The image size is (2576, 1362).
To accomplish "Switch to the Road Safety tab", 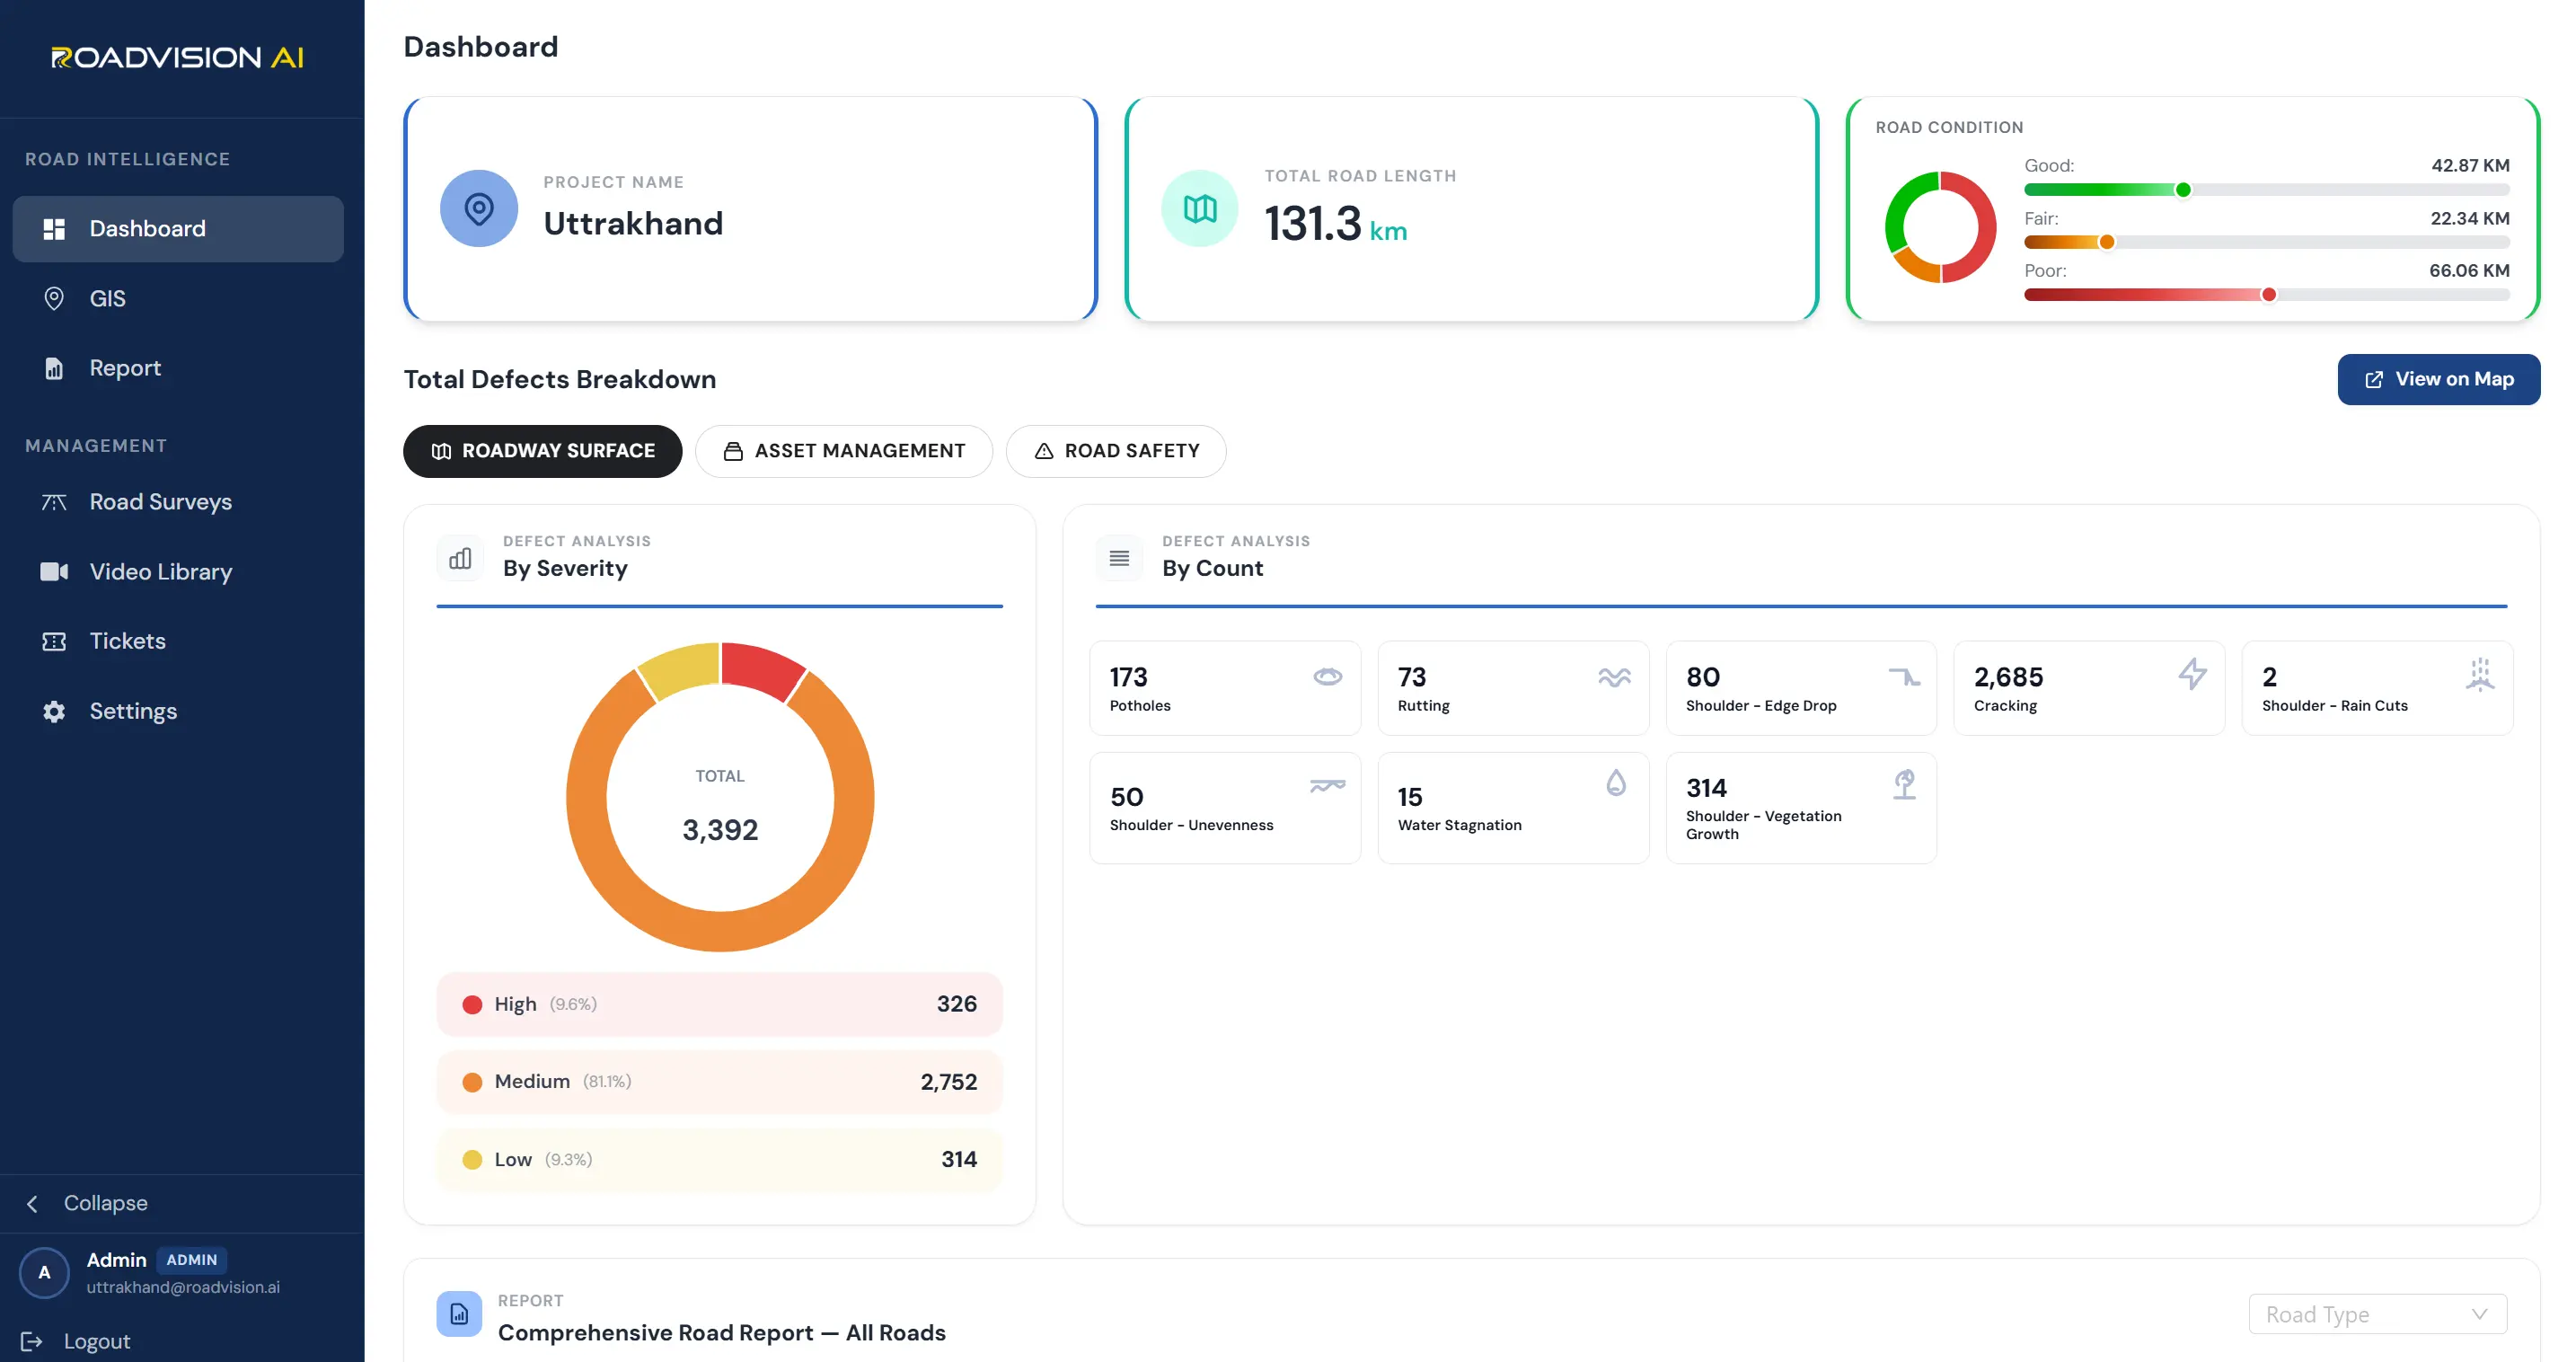I will click(x=1116, y=451).
